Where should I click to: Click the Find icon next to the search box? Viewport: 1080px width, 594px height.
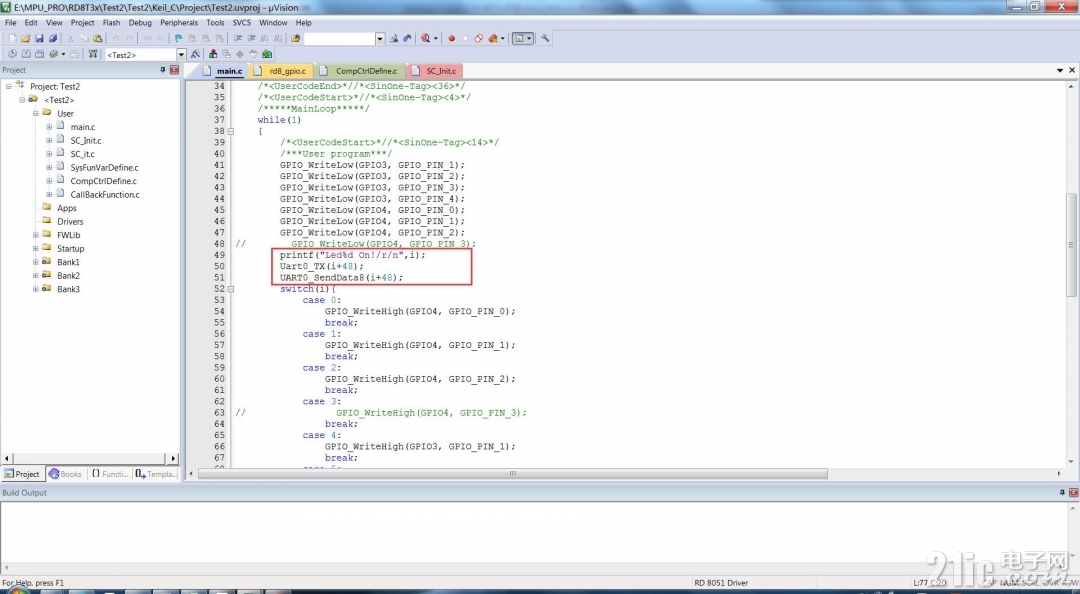(x=393, y=39)
